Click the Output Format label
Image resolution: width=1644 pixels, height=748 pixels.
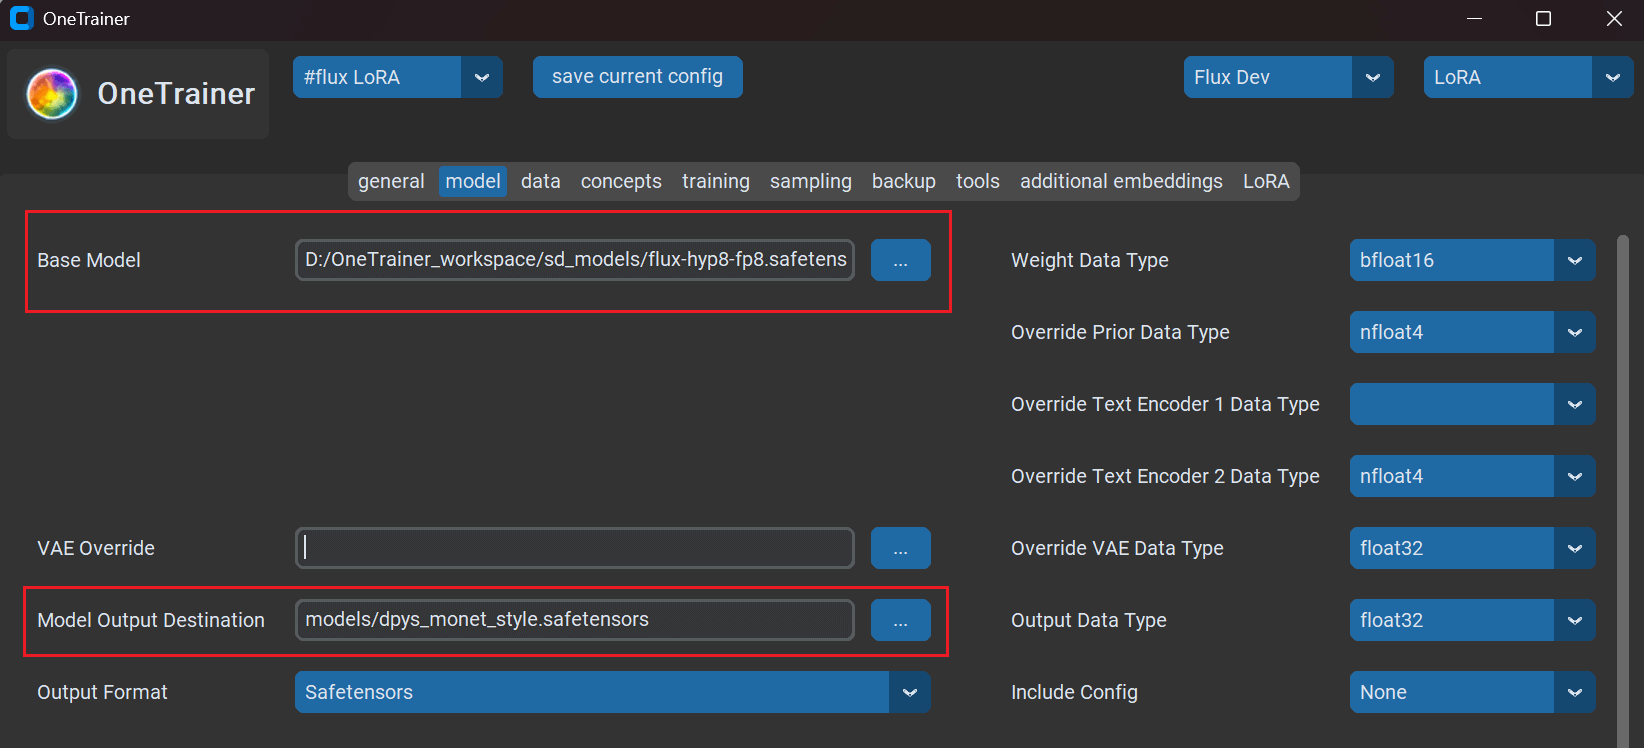click(x=102, y=692)
